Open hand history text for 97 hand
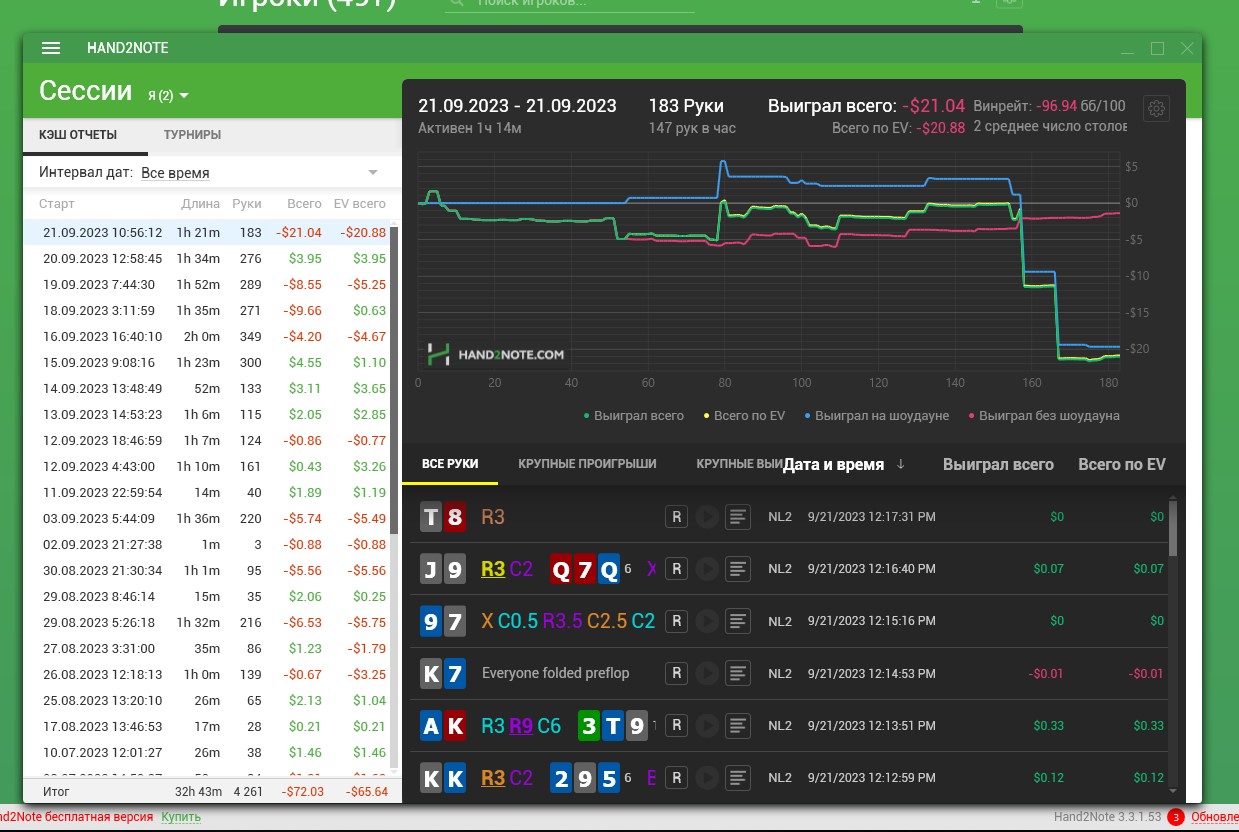This screenshot has width=1239, height=832. (x=738, y=621)
